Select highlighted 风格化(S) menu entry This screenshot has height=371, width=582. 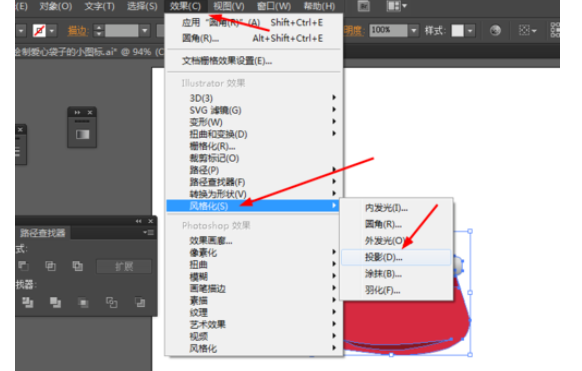[x=253, y=206]
